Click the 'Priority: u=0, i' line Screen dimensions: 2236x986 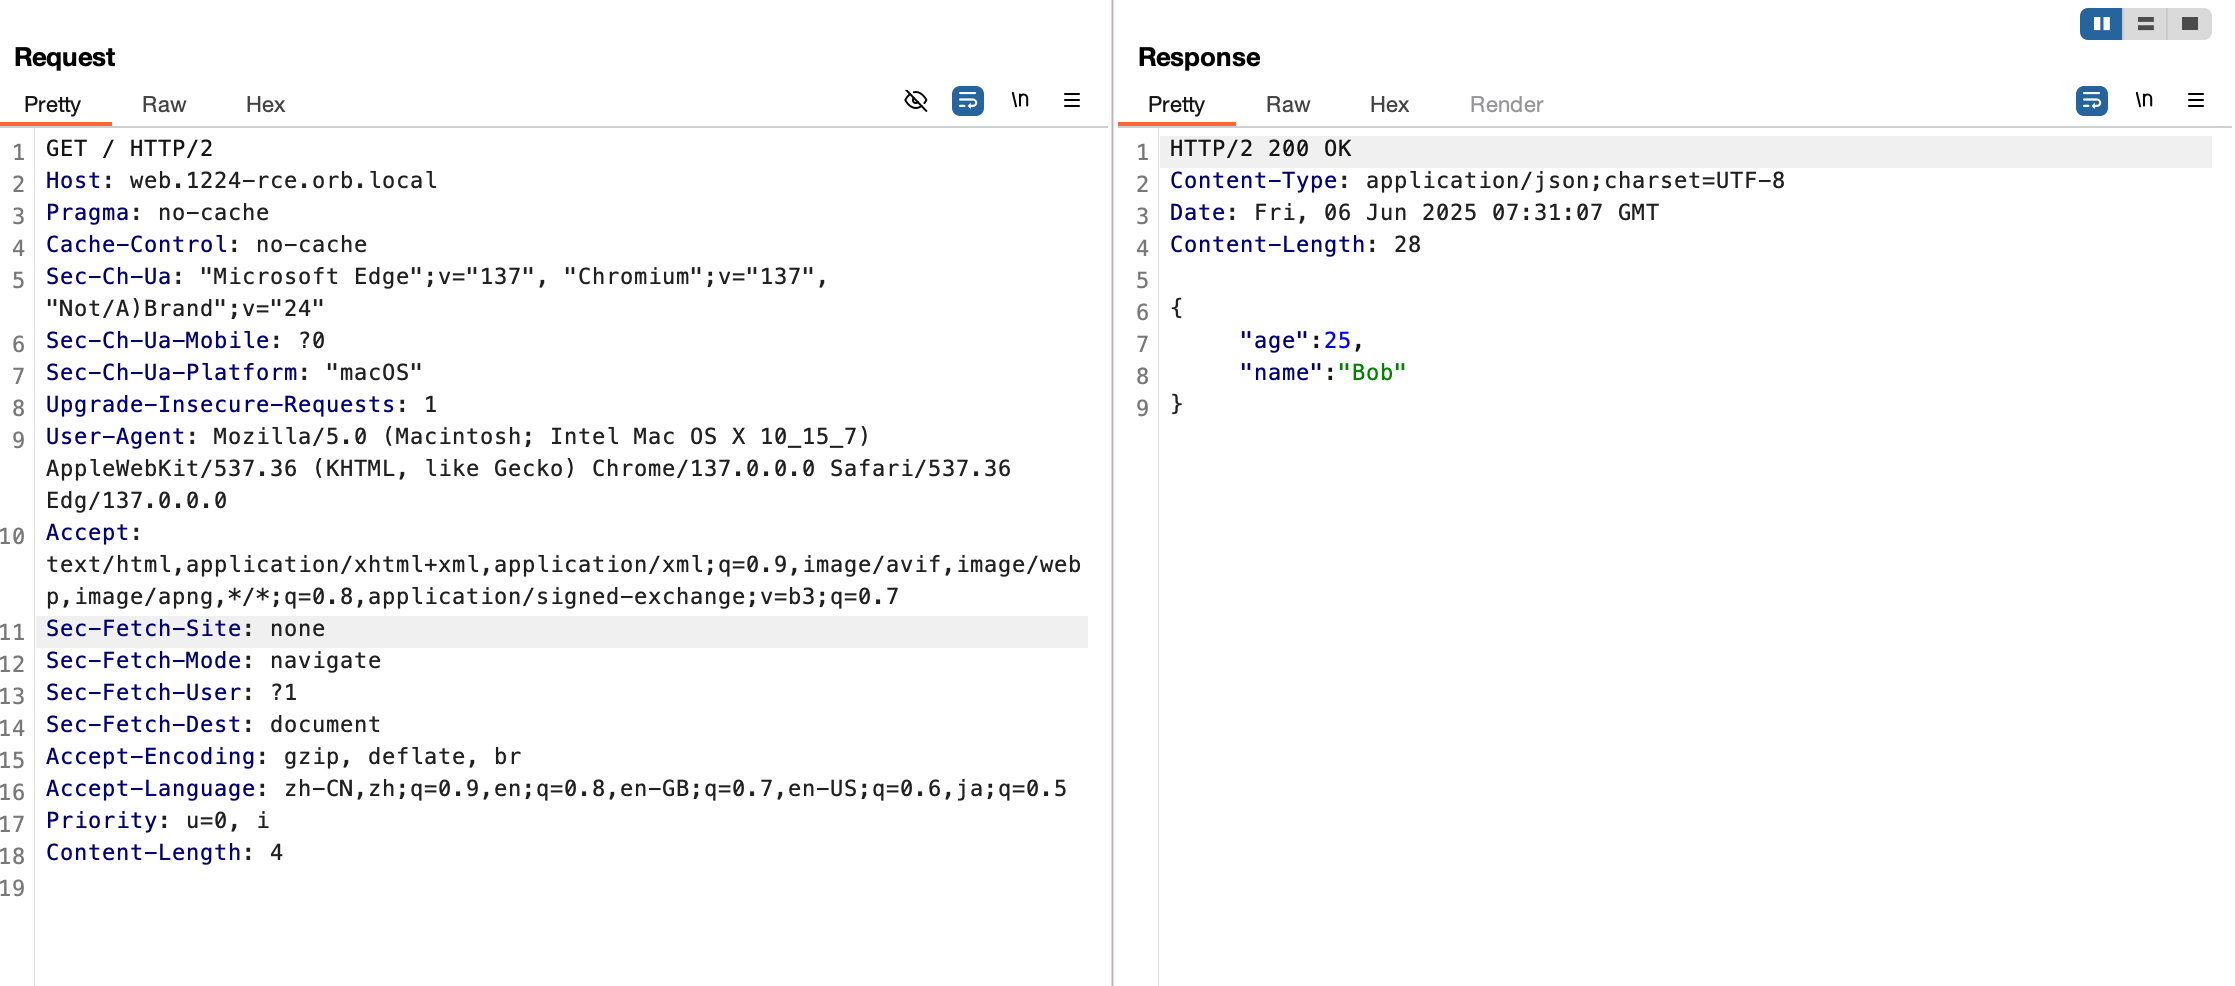(x=157, y=820)
